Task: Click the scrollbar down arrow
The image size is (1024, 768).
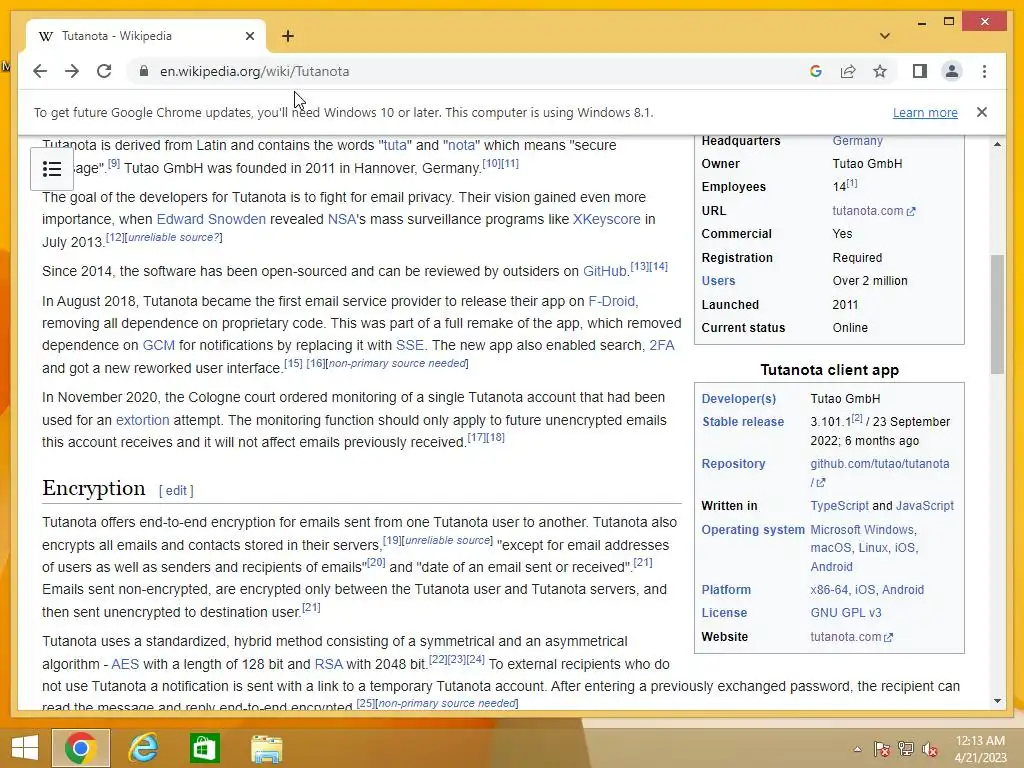Action: click(x=997, y=701)
